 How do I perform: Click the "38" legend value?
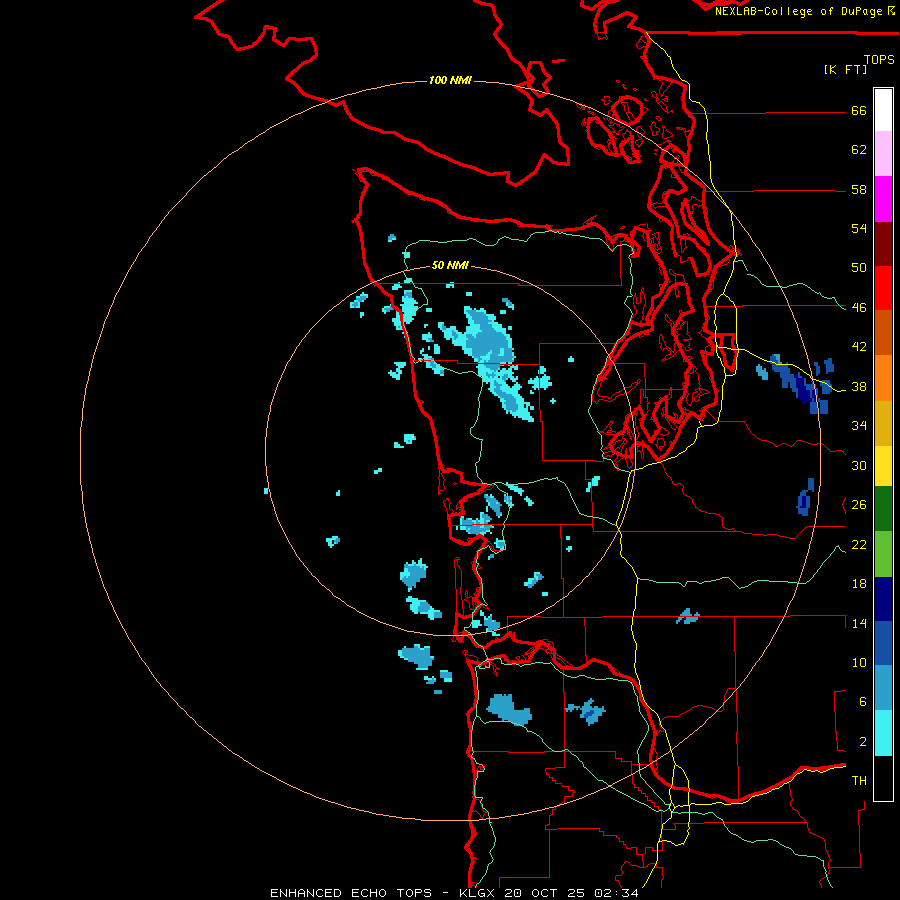point(859,386)
